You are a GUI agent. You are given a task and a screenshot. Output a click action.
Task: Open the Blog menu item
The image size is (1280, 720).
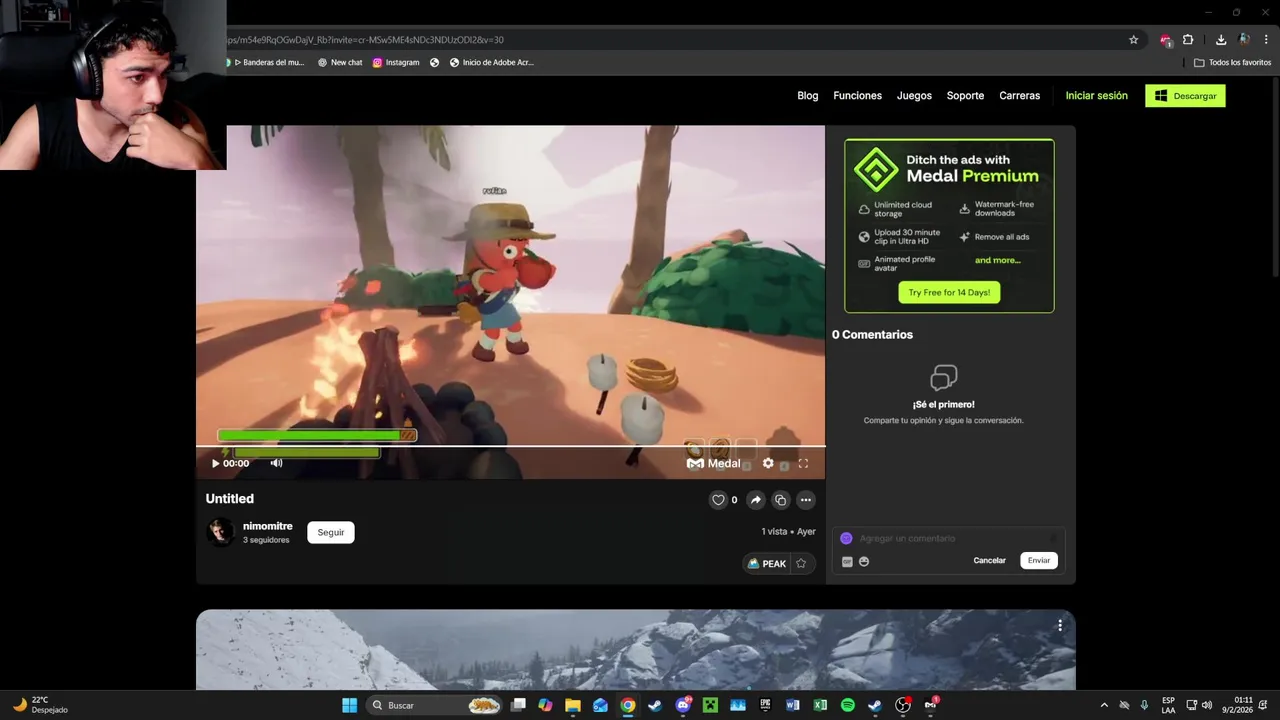coord(808,96)
